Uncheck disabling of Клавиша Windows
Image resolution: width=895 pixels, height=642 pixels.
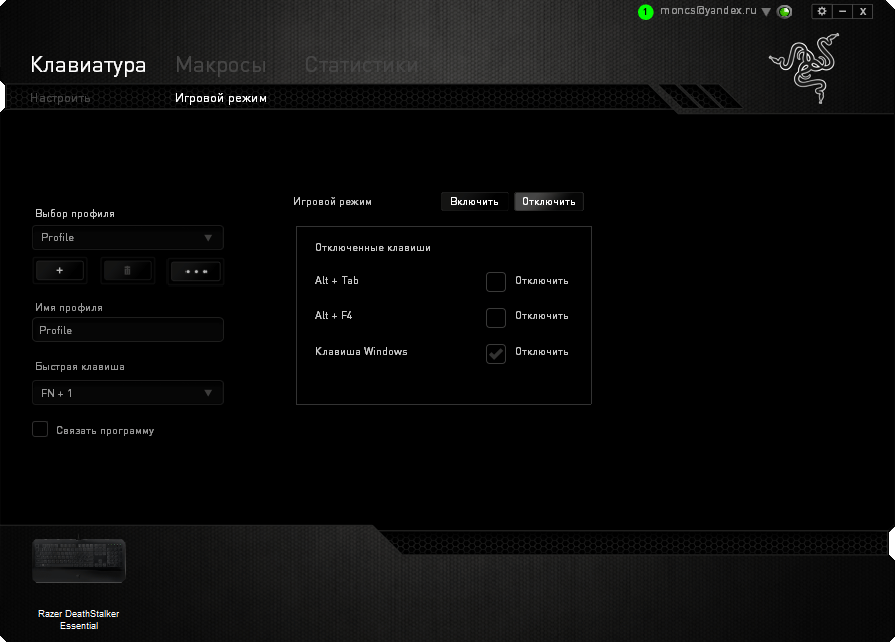[x=495, y=353]
